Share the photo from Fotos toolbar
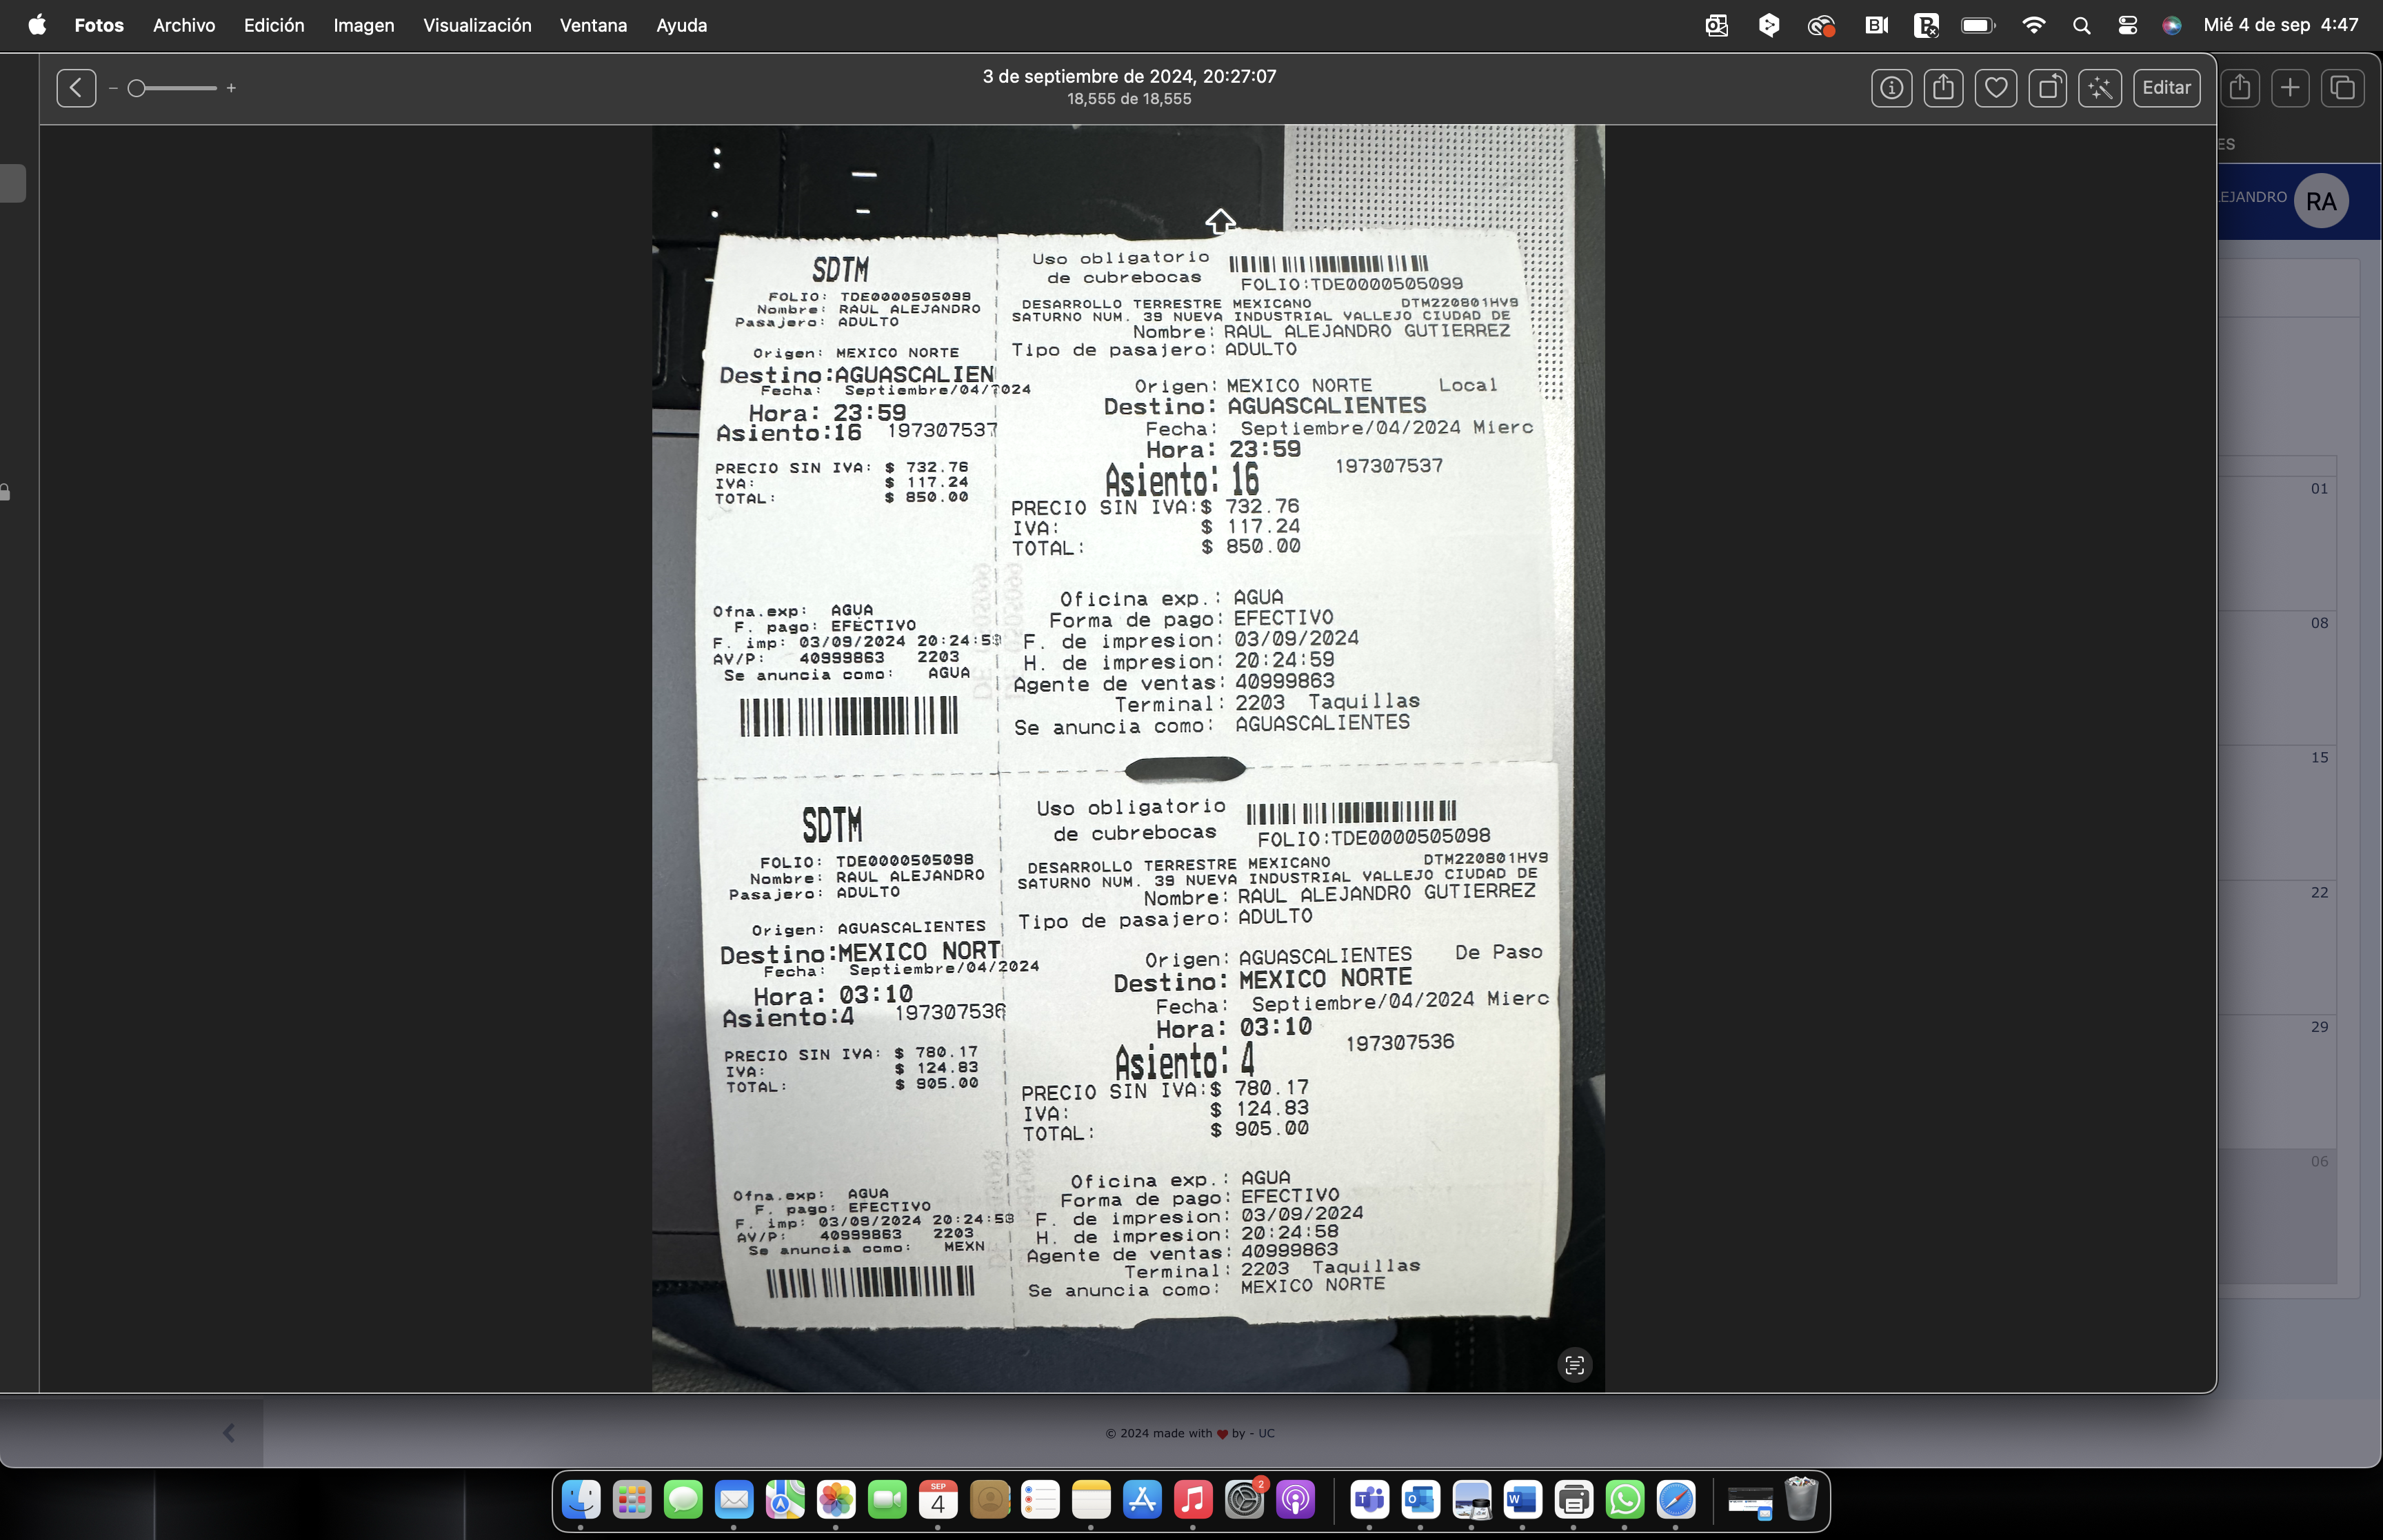The height and width of the screenshot is (1540, 2383). click(1943, 88)
